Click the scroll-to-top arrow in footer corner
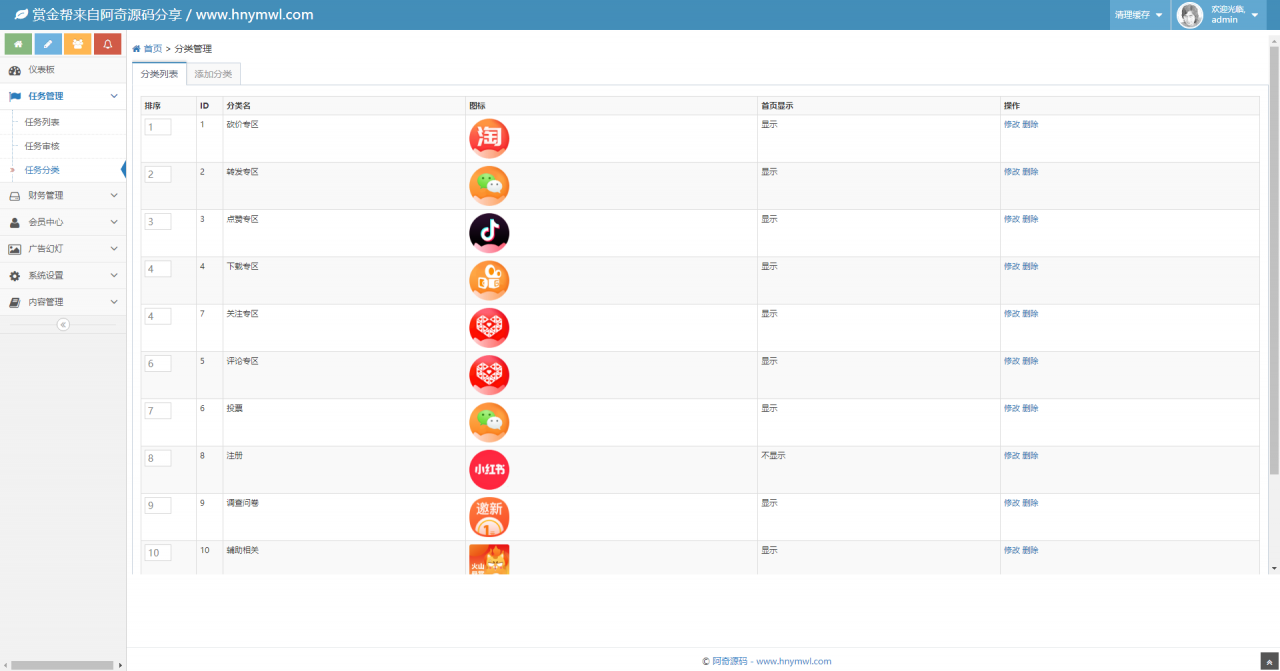This screenshot has height=671, width=1280. [x=1269, y=661]
